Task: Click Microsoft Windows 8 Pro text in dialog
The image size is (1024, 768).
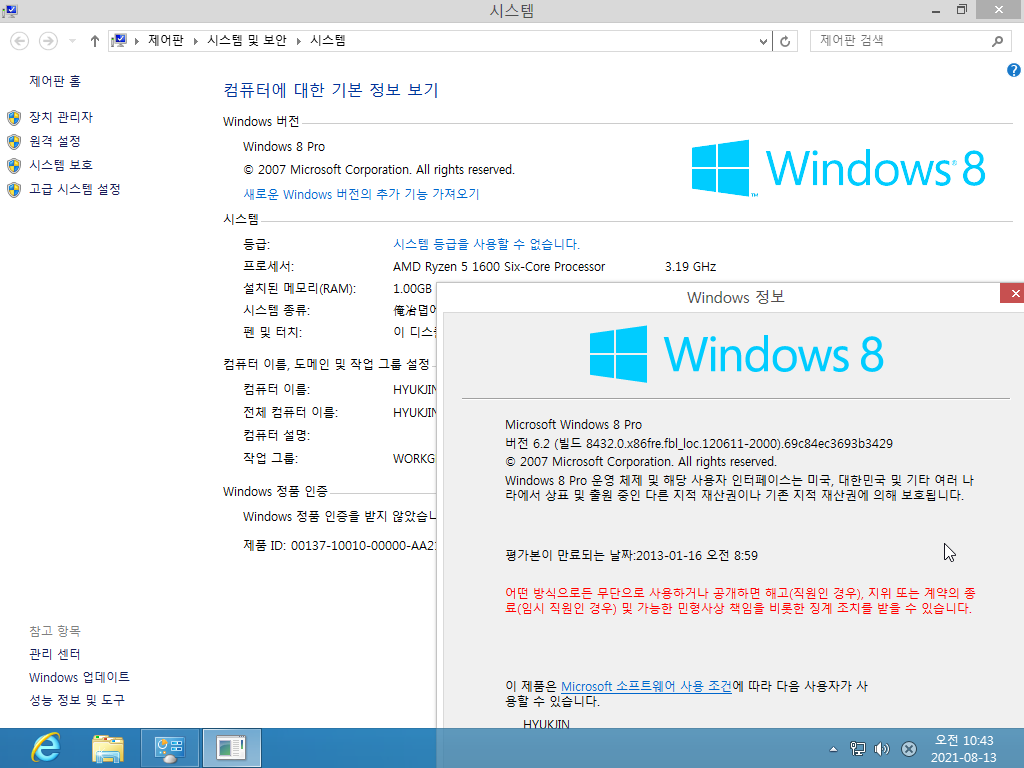Action: [573, 424]
